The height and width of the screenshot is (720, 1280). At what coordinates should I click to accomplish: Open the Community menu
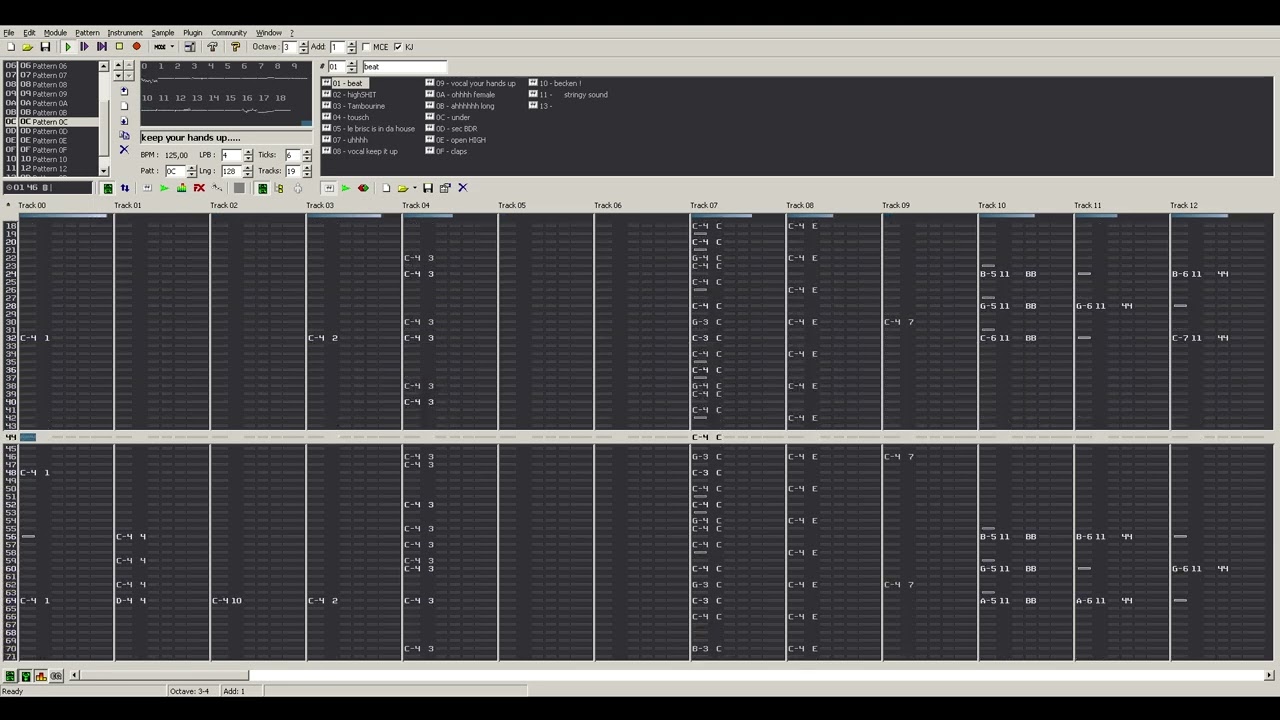click(229, 33)
